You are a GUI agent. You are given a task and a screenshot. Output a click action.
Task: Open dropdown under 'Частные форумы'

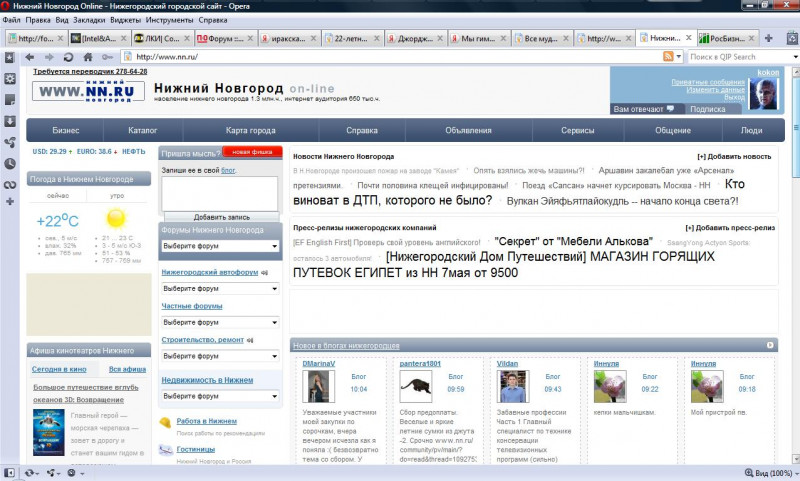[x=219, y=323]
